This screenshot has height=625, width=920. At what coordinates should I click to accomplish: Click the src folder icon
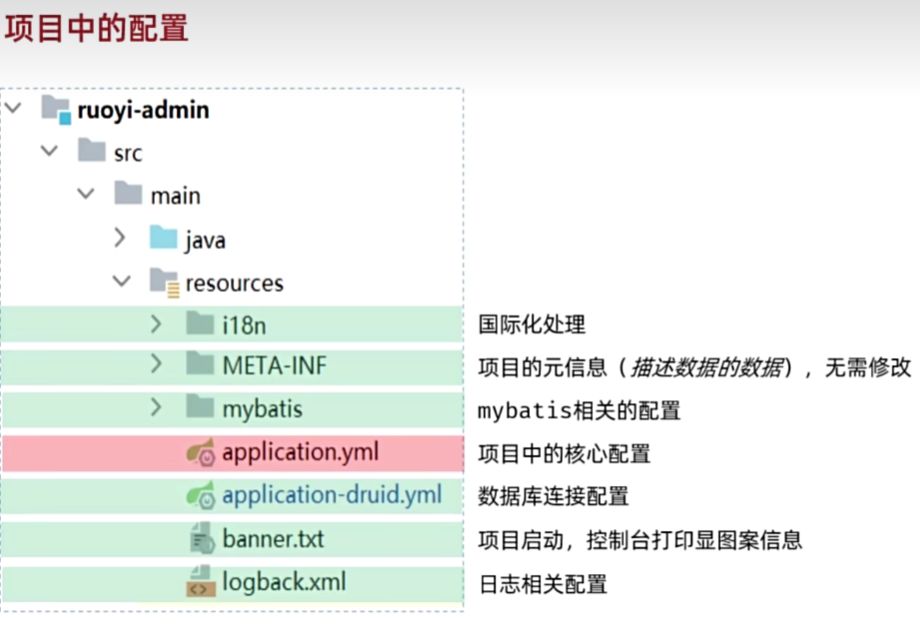click(x=92, y=150)
